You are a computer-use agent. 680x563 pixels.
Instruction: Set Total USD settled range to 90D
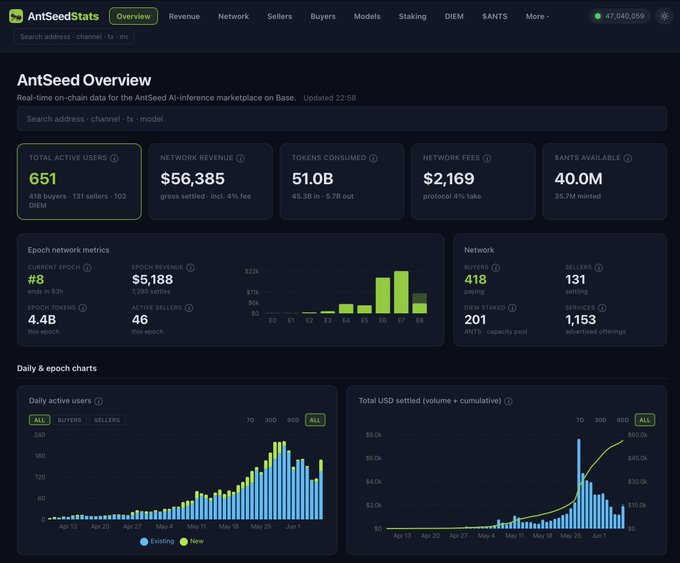point(623,420)
